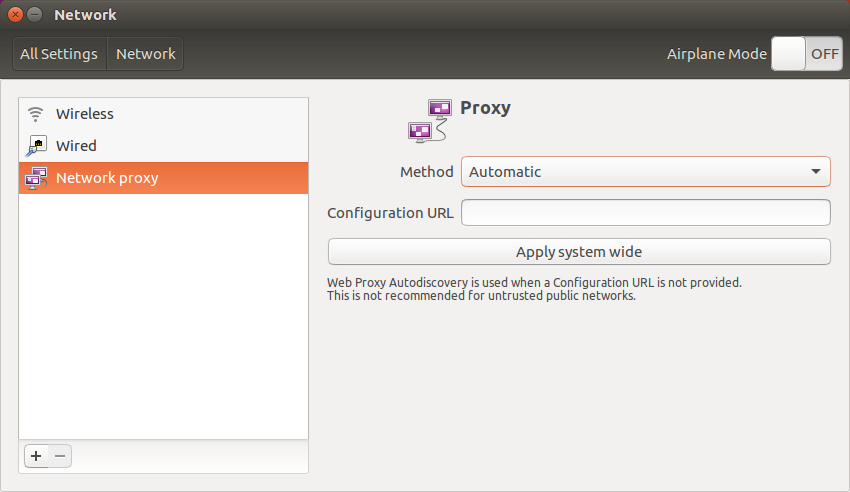
Task: Click the Wi-Fi signal icon beside Wireless
Action: coord(36,114)
